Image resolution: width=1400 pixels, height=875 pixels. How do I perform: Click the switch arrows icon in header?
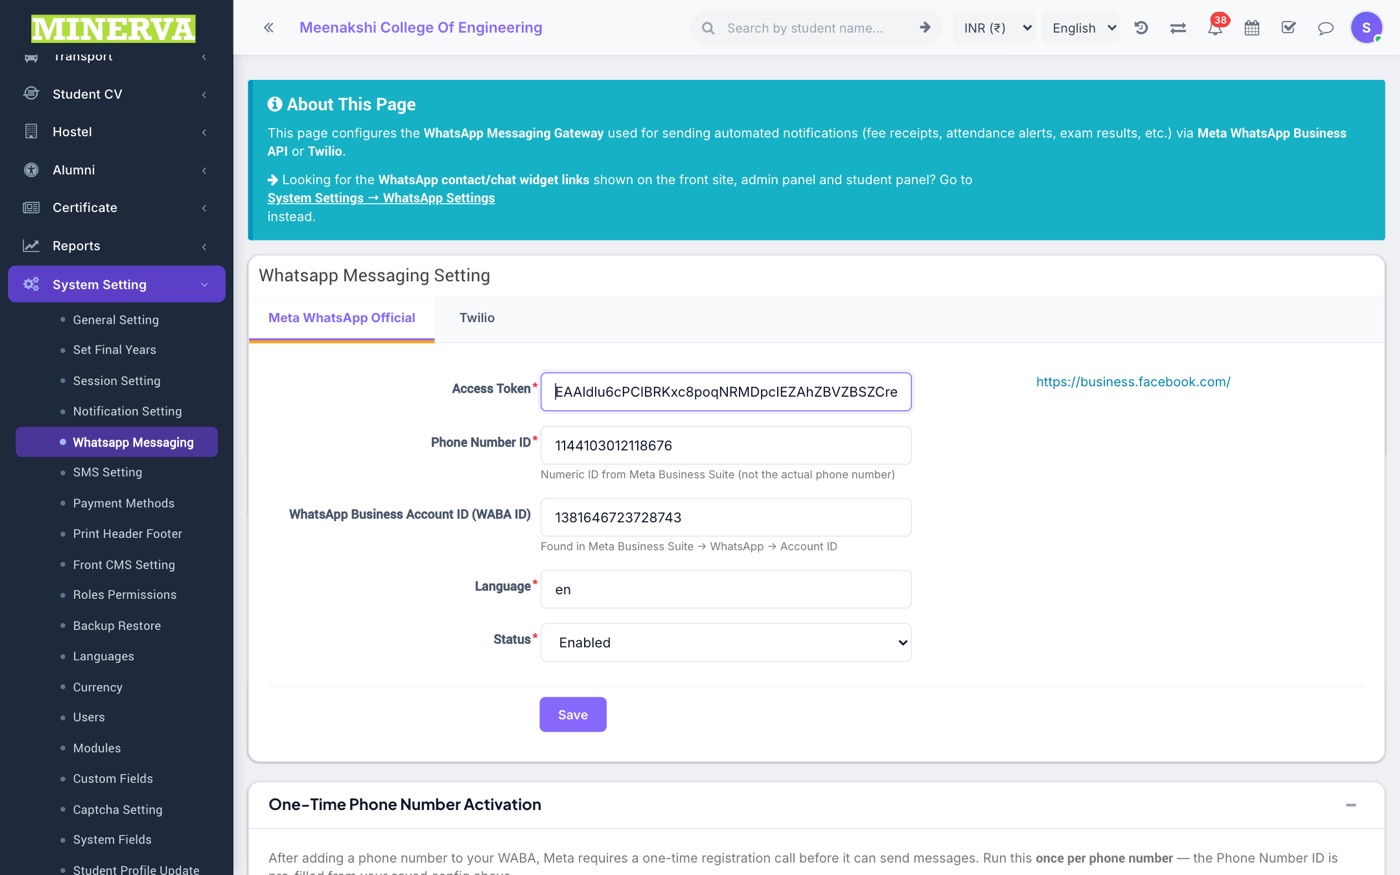point(1178,28)
